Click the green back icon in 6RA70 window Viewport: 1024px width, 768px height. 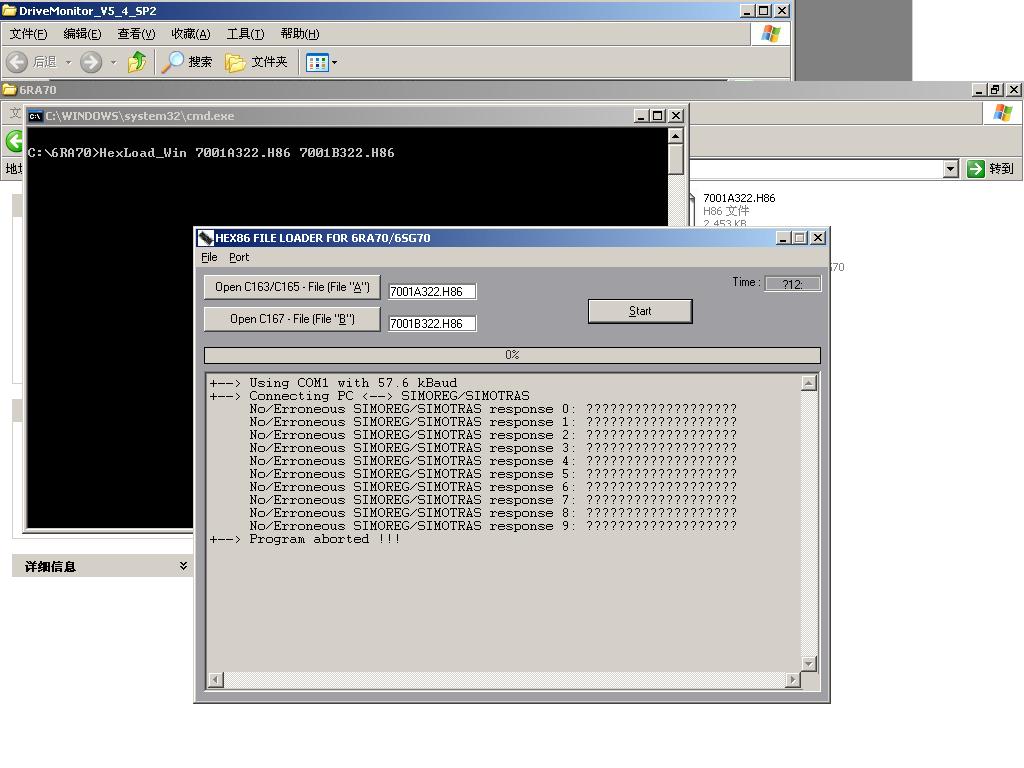(14, 140)
